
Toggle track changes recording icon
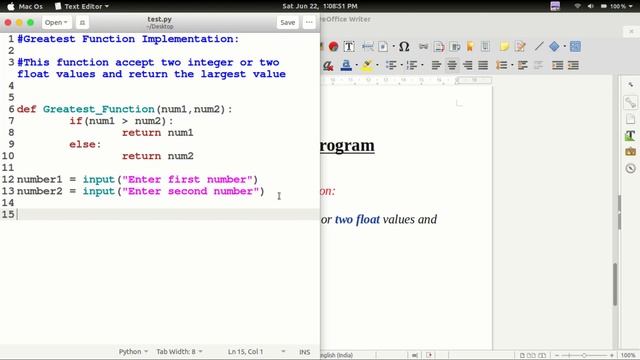click(x=520, y=47)
